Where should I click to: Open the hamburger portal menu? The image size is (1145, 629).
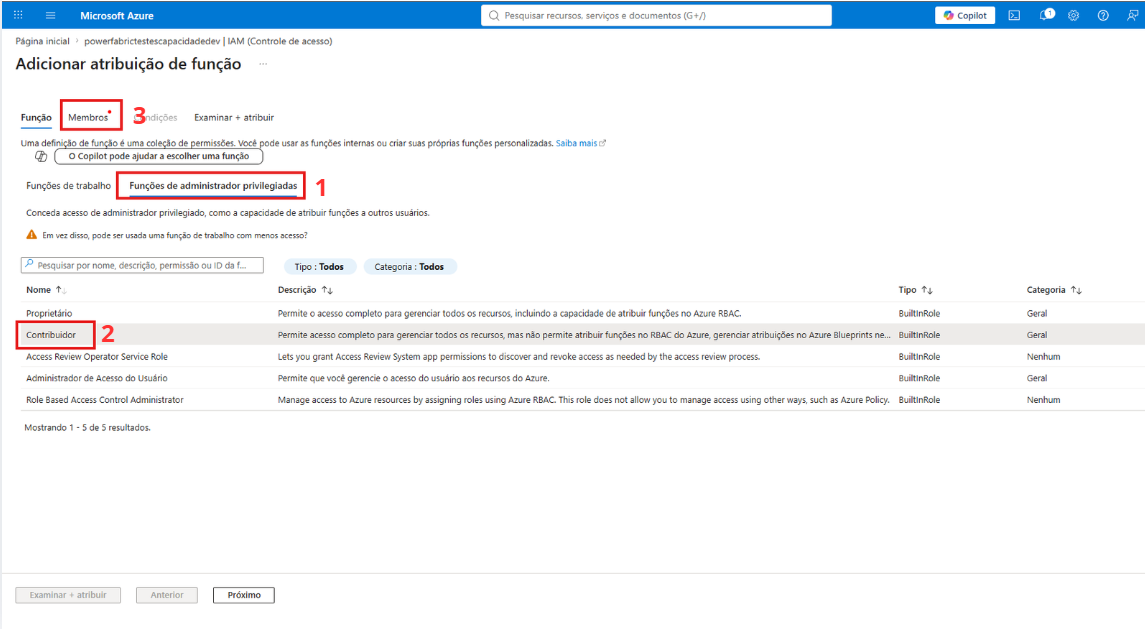pos(50,15)
